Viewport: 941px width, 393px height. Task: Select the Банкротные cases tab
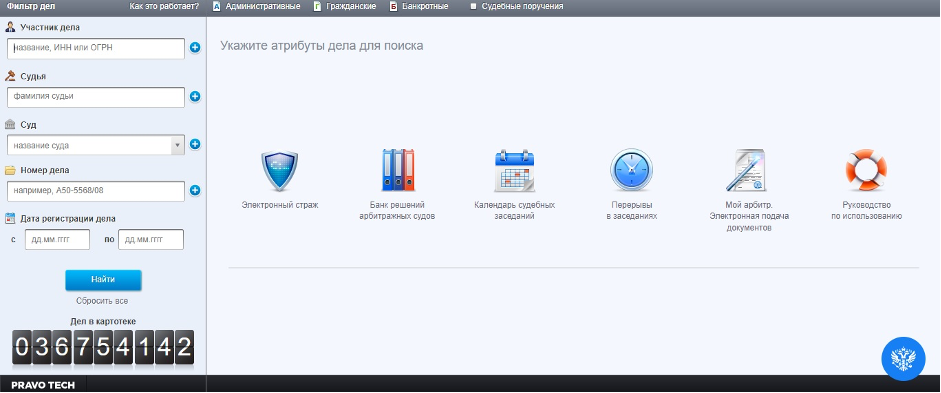pos(419,7)
